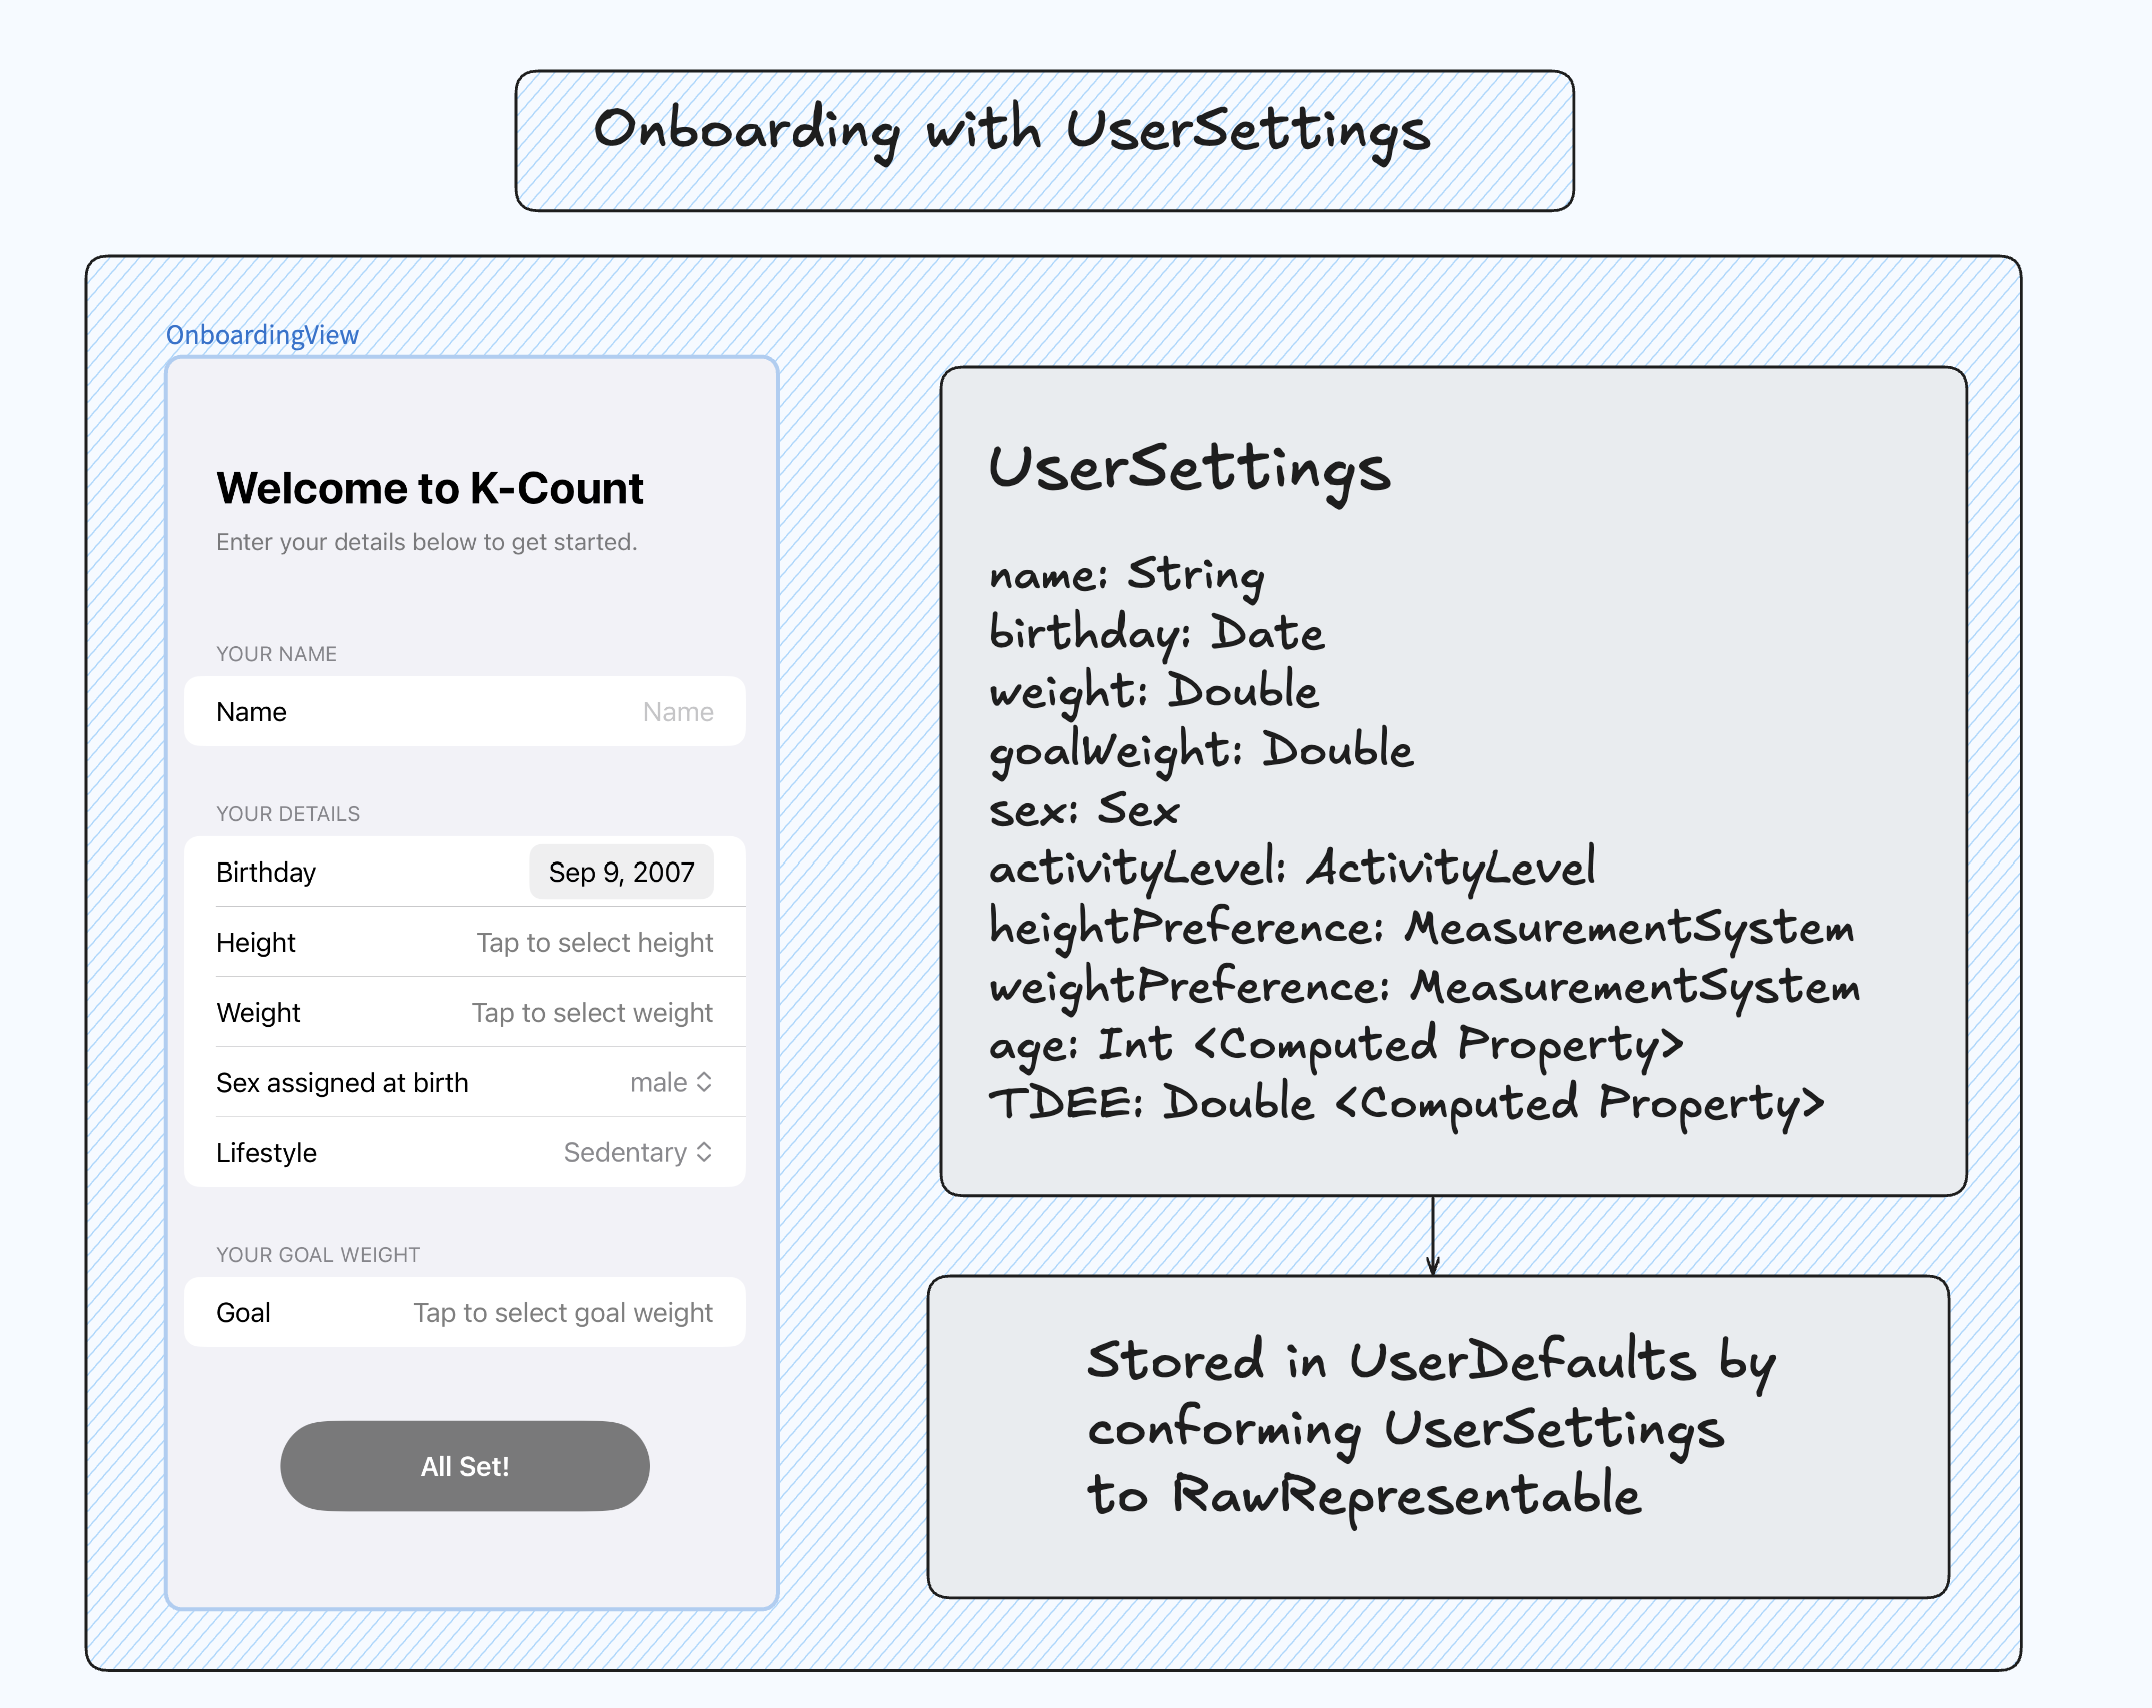Tap to select weight
This screenshot has height=1708, width=2152.
click(592, 1012)
